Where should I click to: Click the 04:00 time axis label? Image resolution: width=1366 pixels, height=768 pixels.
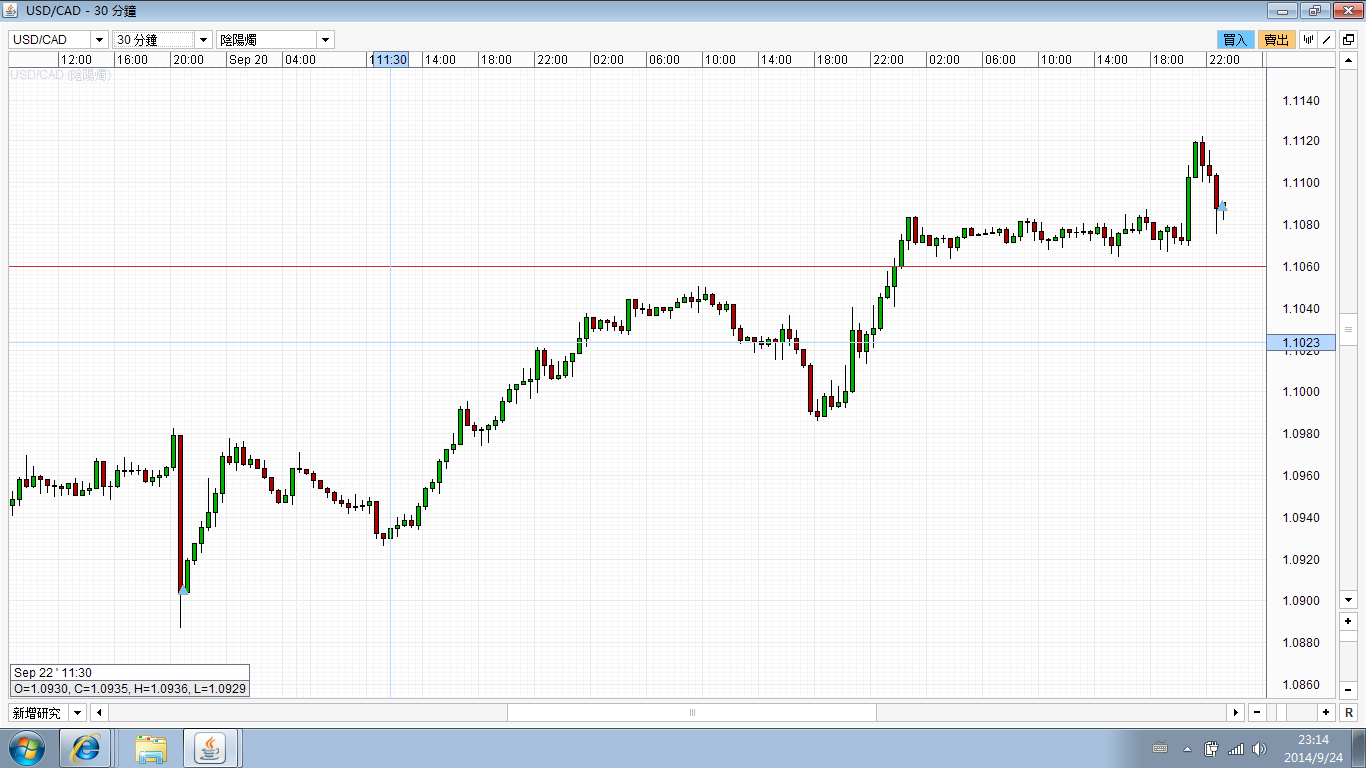coord(300,60)
